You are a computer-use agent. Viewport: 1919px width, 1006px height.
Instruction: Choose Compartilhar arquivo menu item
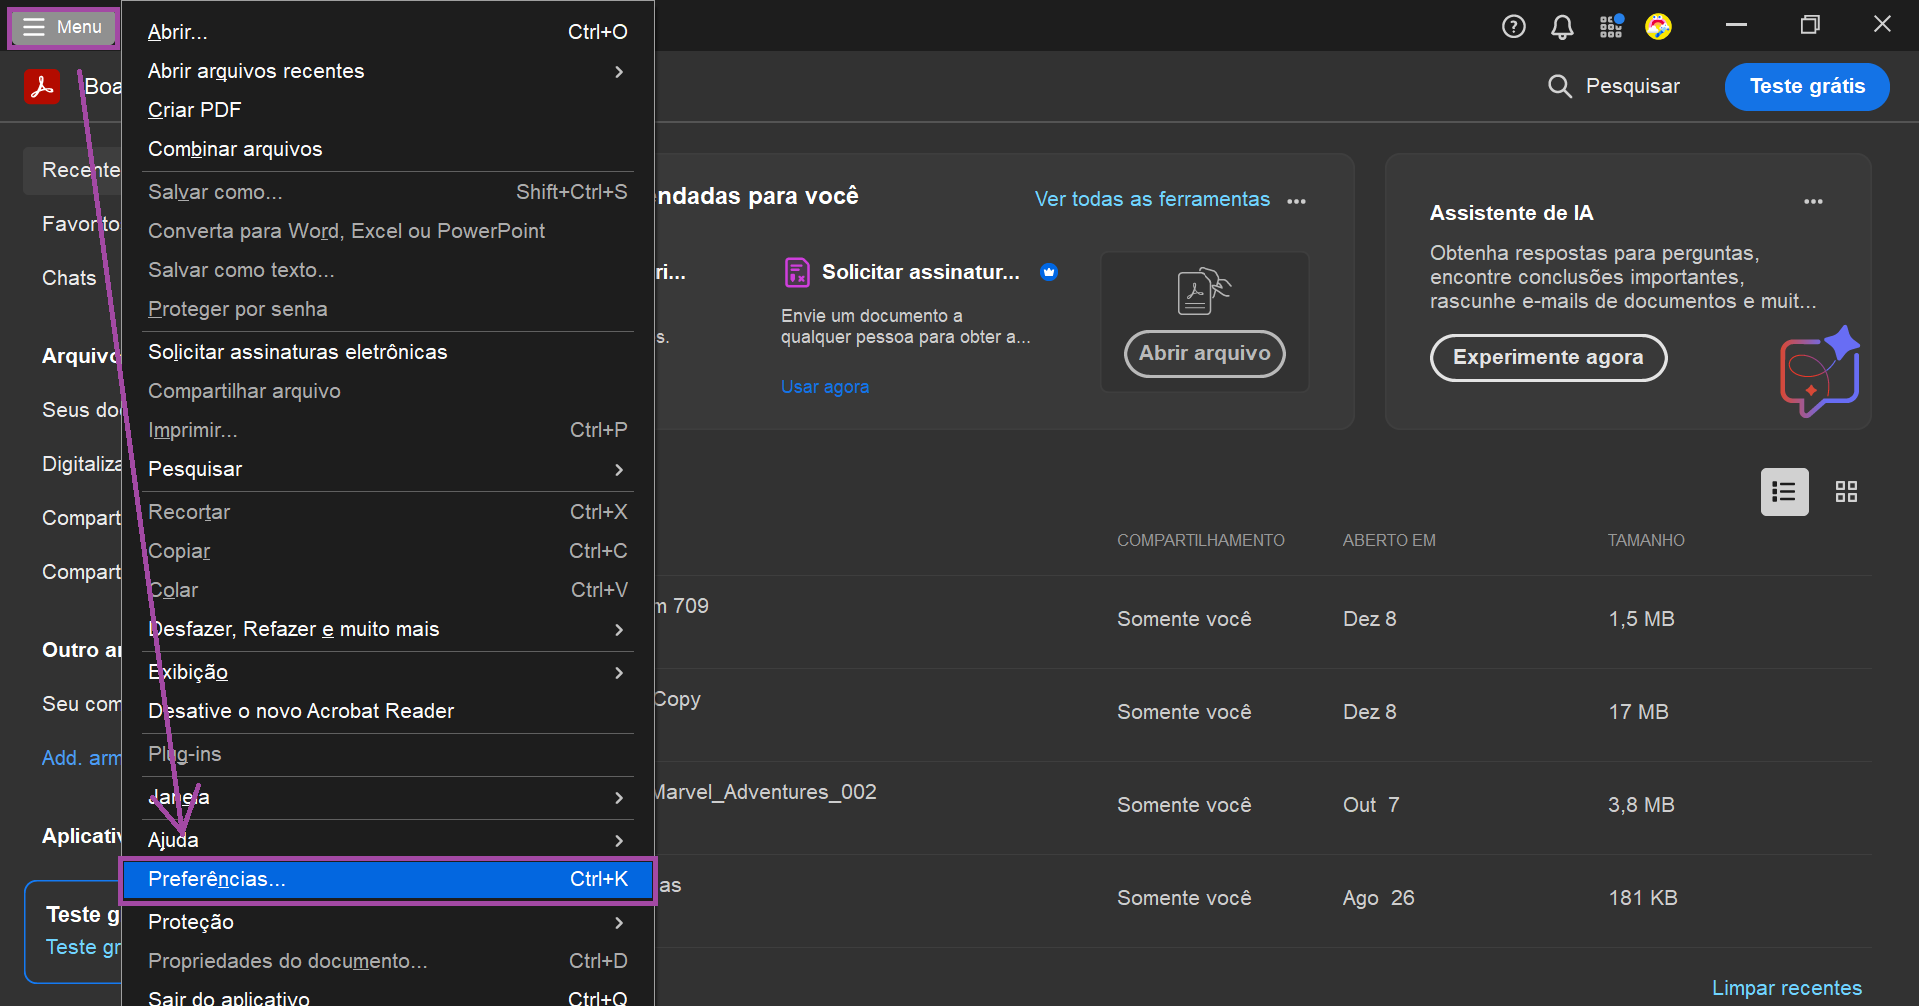click(388, 391)
